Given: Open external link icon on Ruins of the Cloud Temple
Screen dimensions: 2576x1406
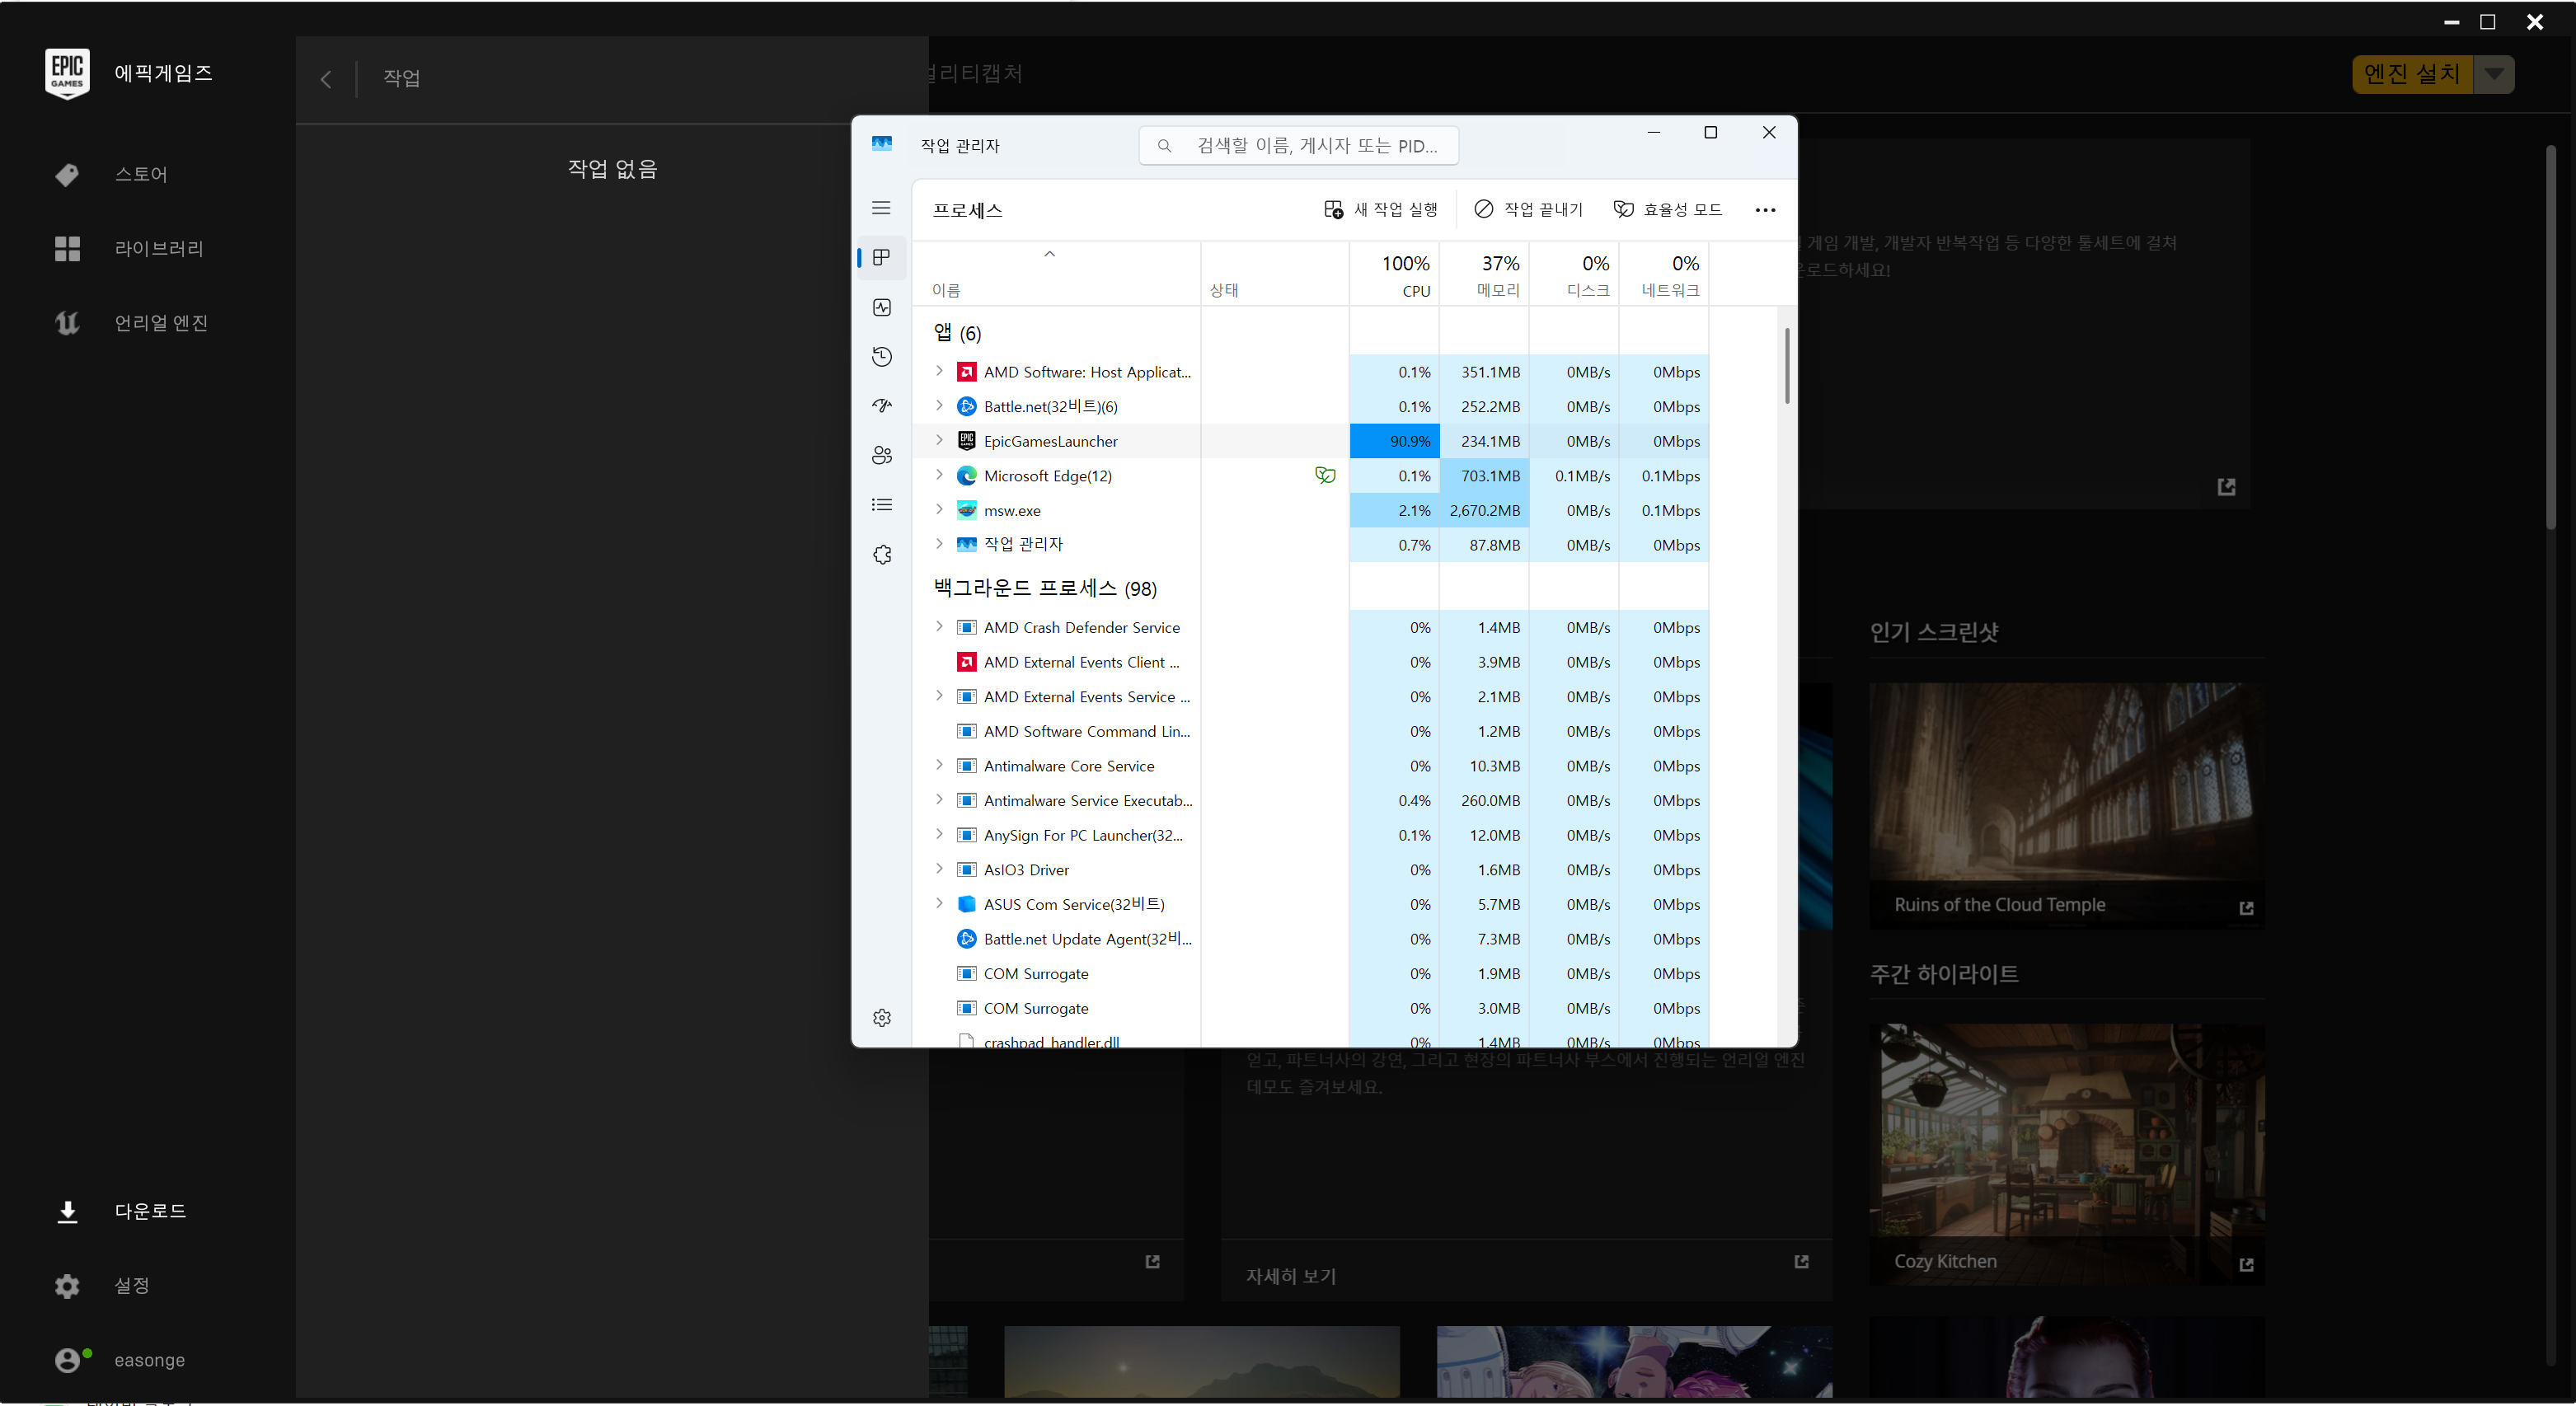Looking at the screenshot, I should pyautogui.click(x=2246, y=907).
